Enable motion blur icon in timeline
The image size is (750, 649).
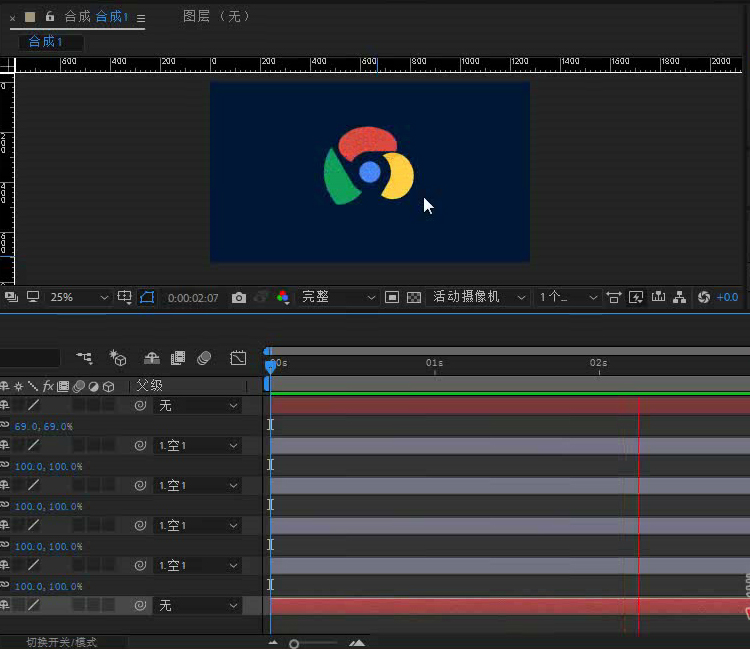(x=204, y=358)
